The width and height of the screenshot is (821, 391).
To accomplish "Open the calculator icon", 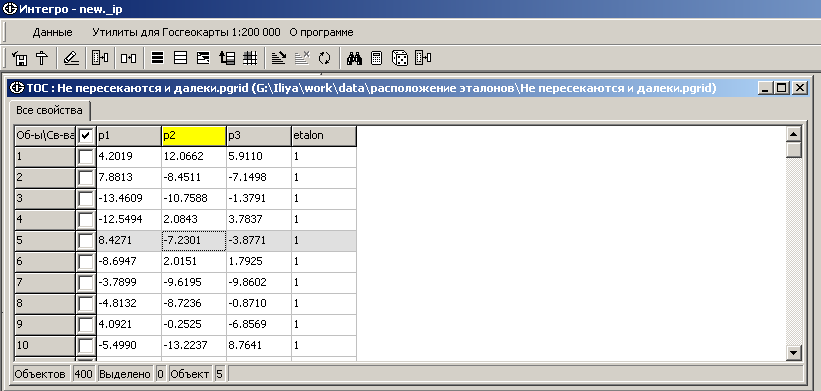I will click(x=376, y=58).
